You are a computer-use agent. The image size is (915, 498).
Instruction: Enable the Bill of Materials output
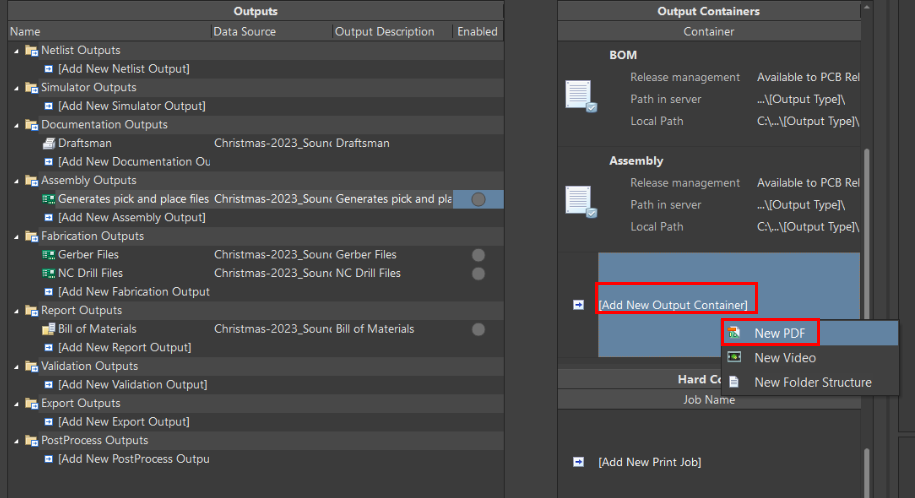479,329
